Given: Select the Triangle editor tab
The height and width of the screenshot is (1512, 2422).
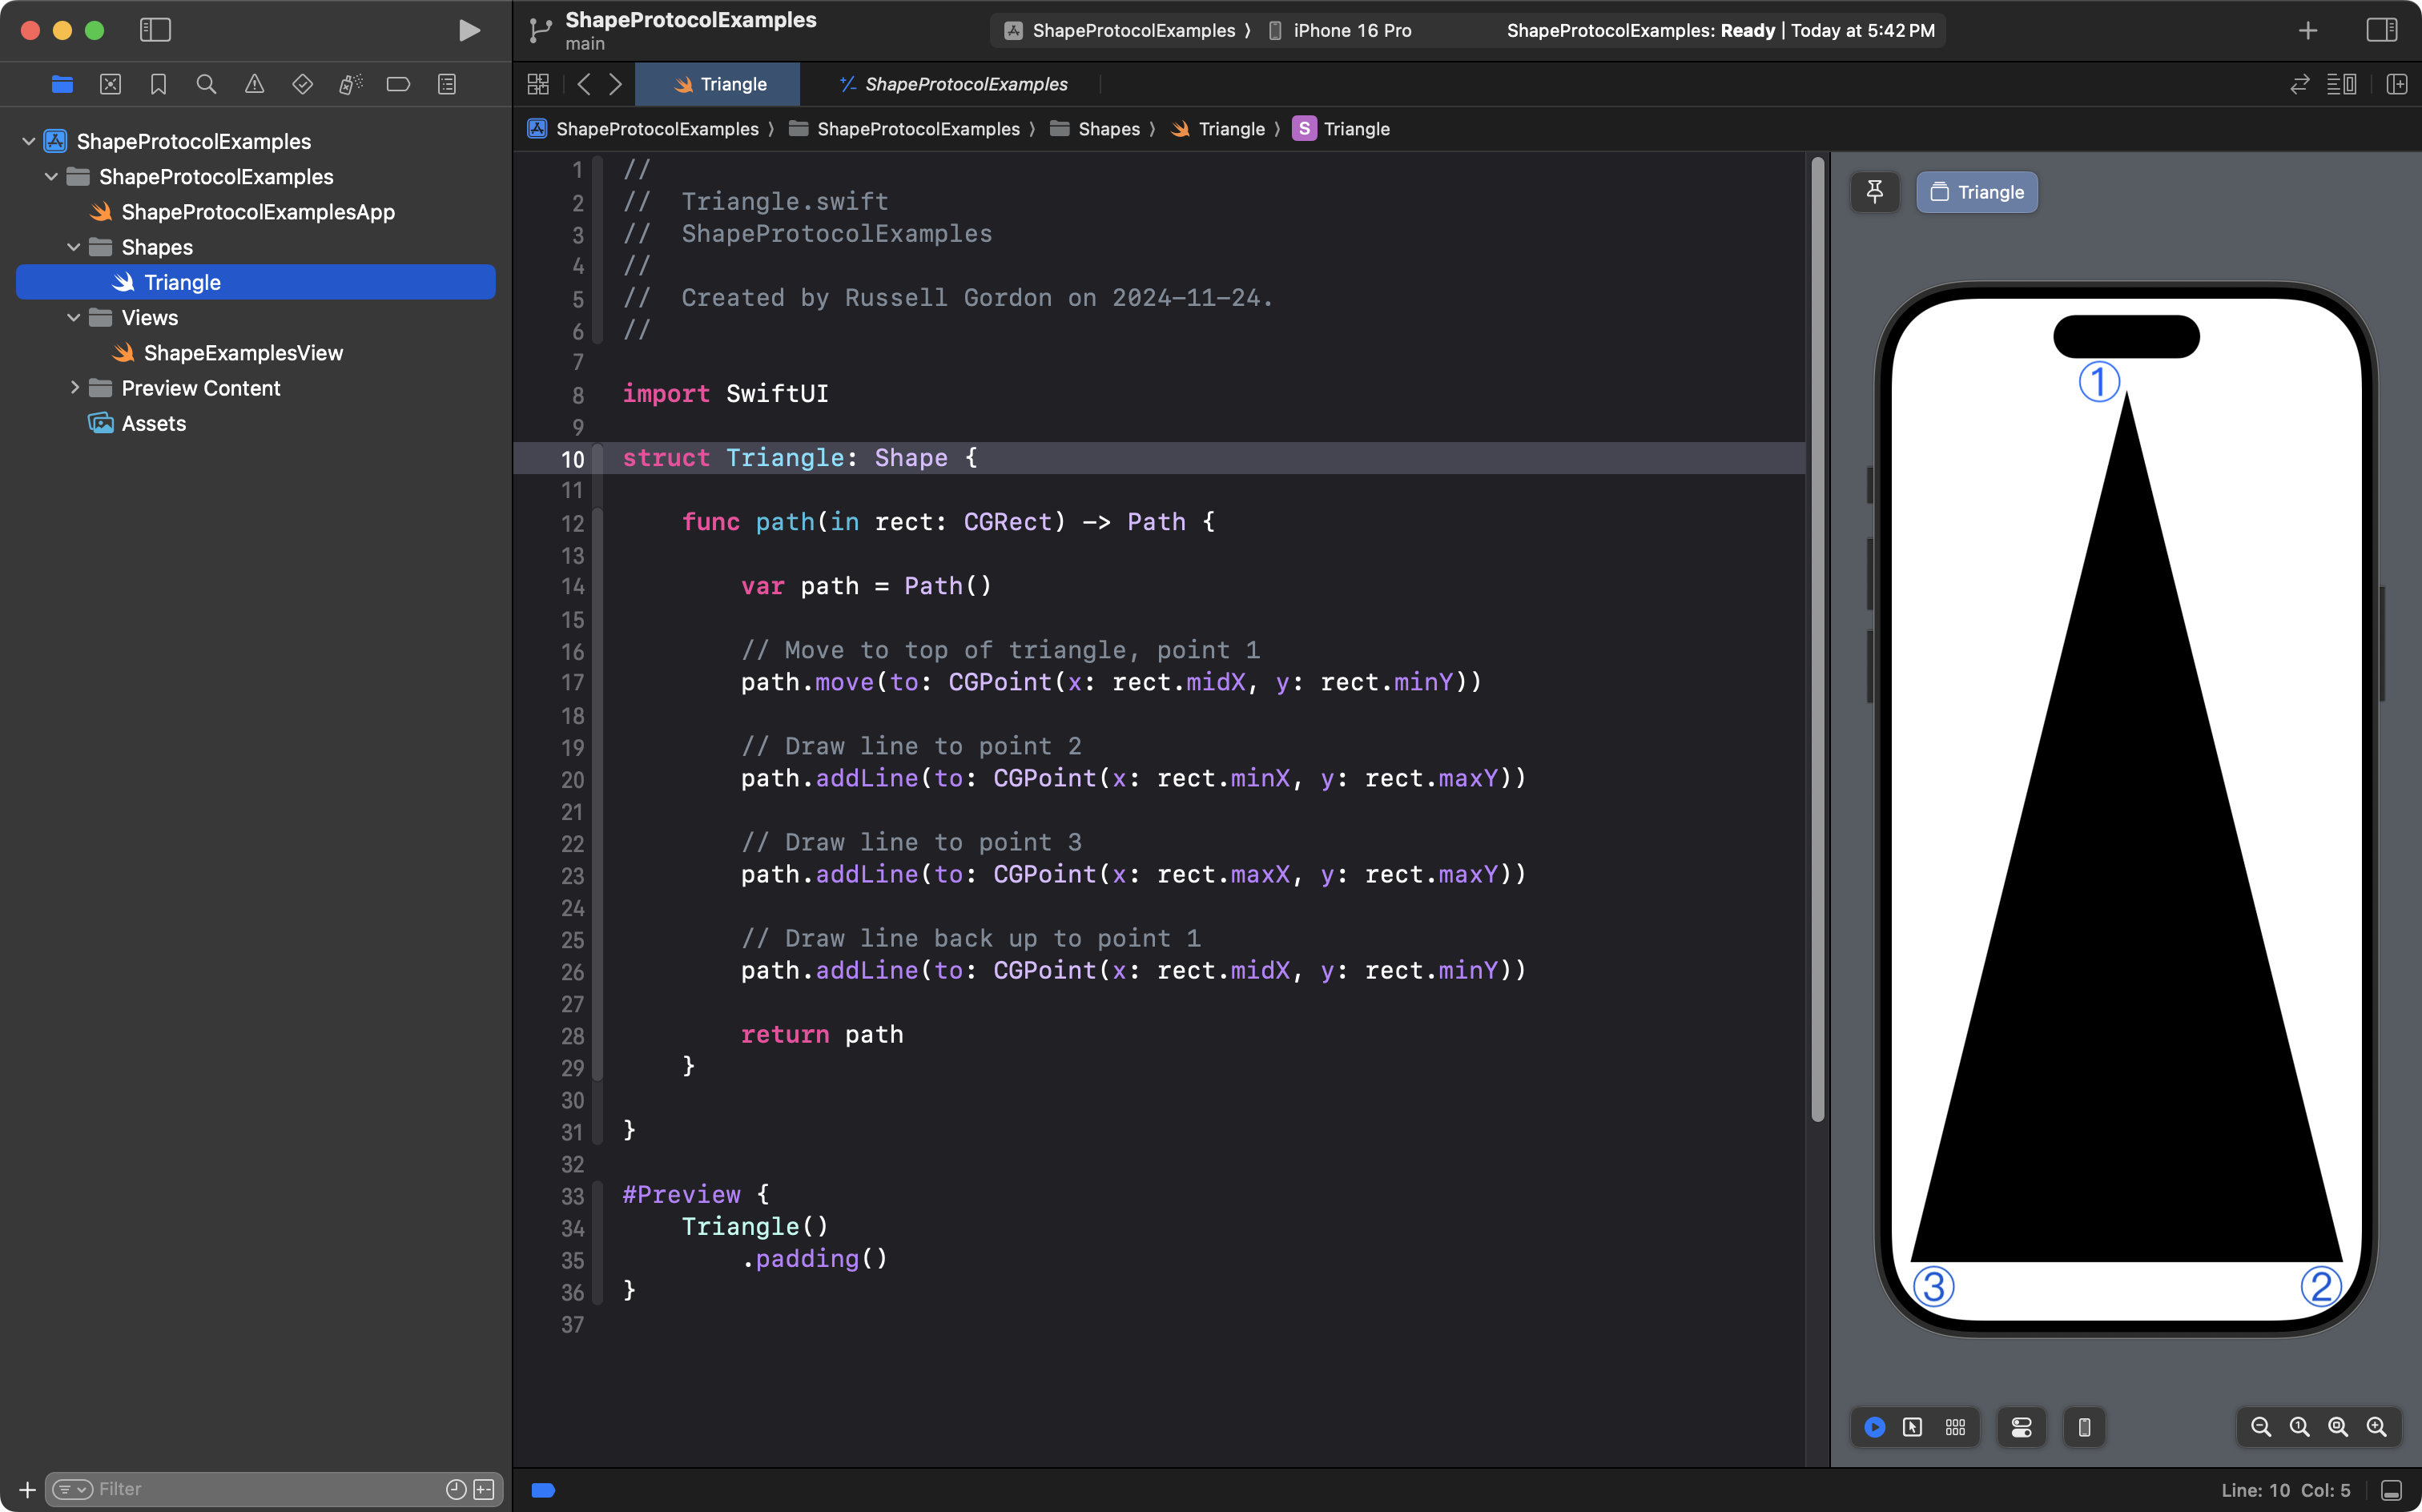Looking at the screenshot, I should pyautogui.click(x=719, y=84).
